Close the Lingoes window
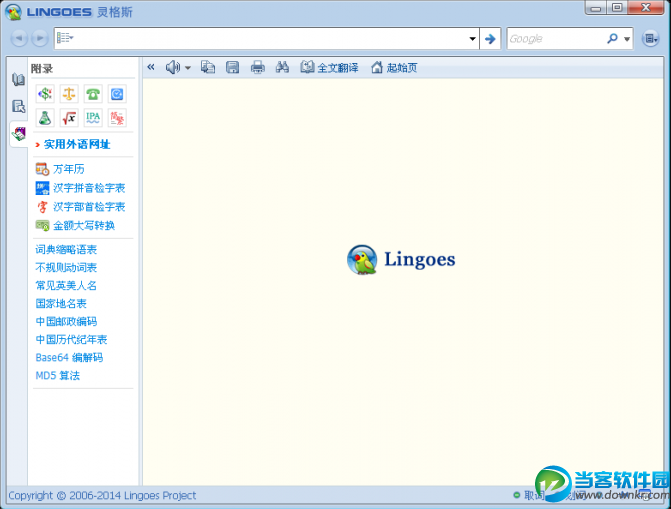Viewport: 671px width, 509px height. click(645, 8)
